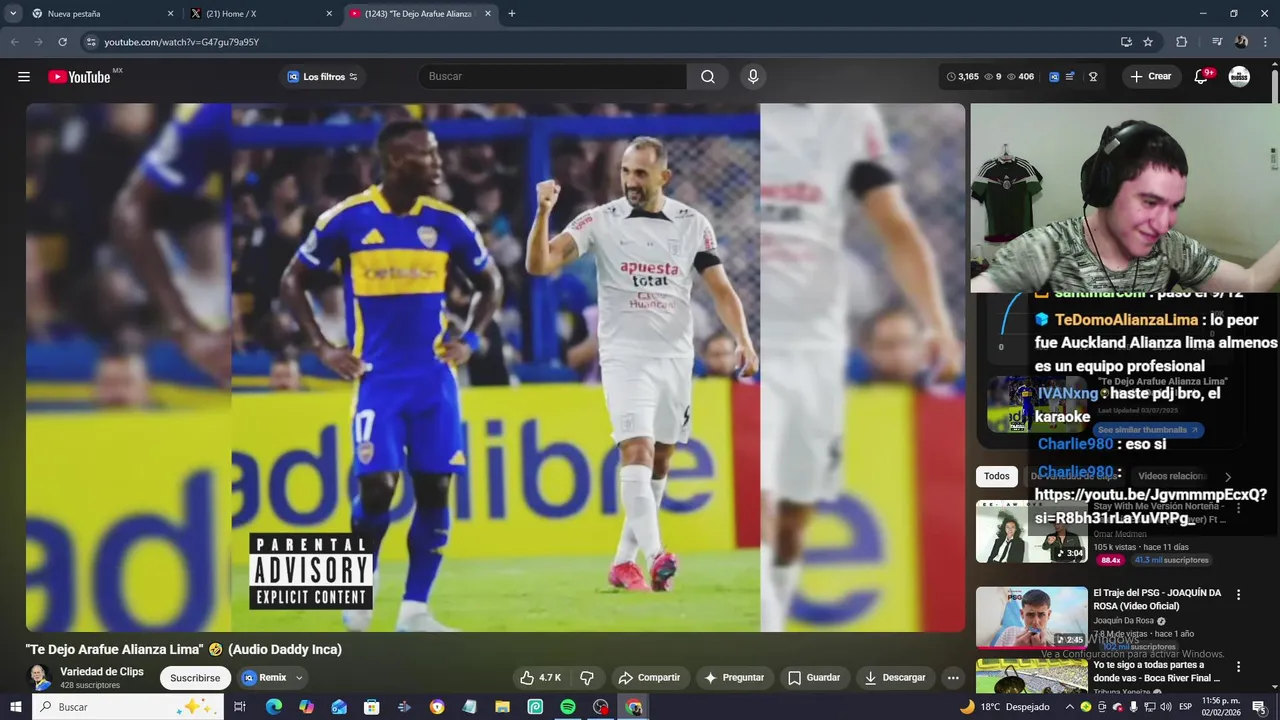1280x720 pixels.
Task: Open Chrome profile avatar in the toolbar
Action: click(1241, 42)
